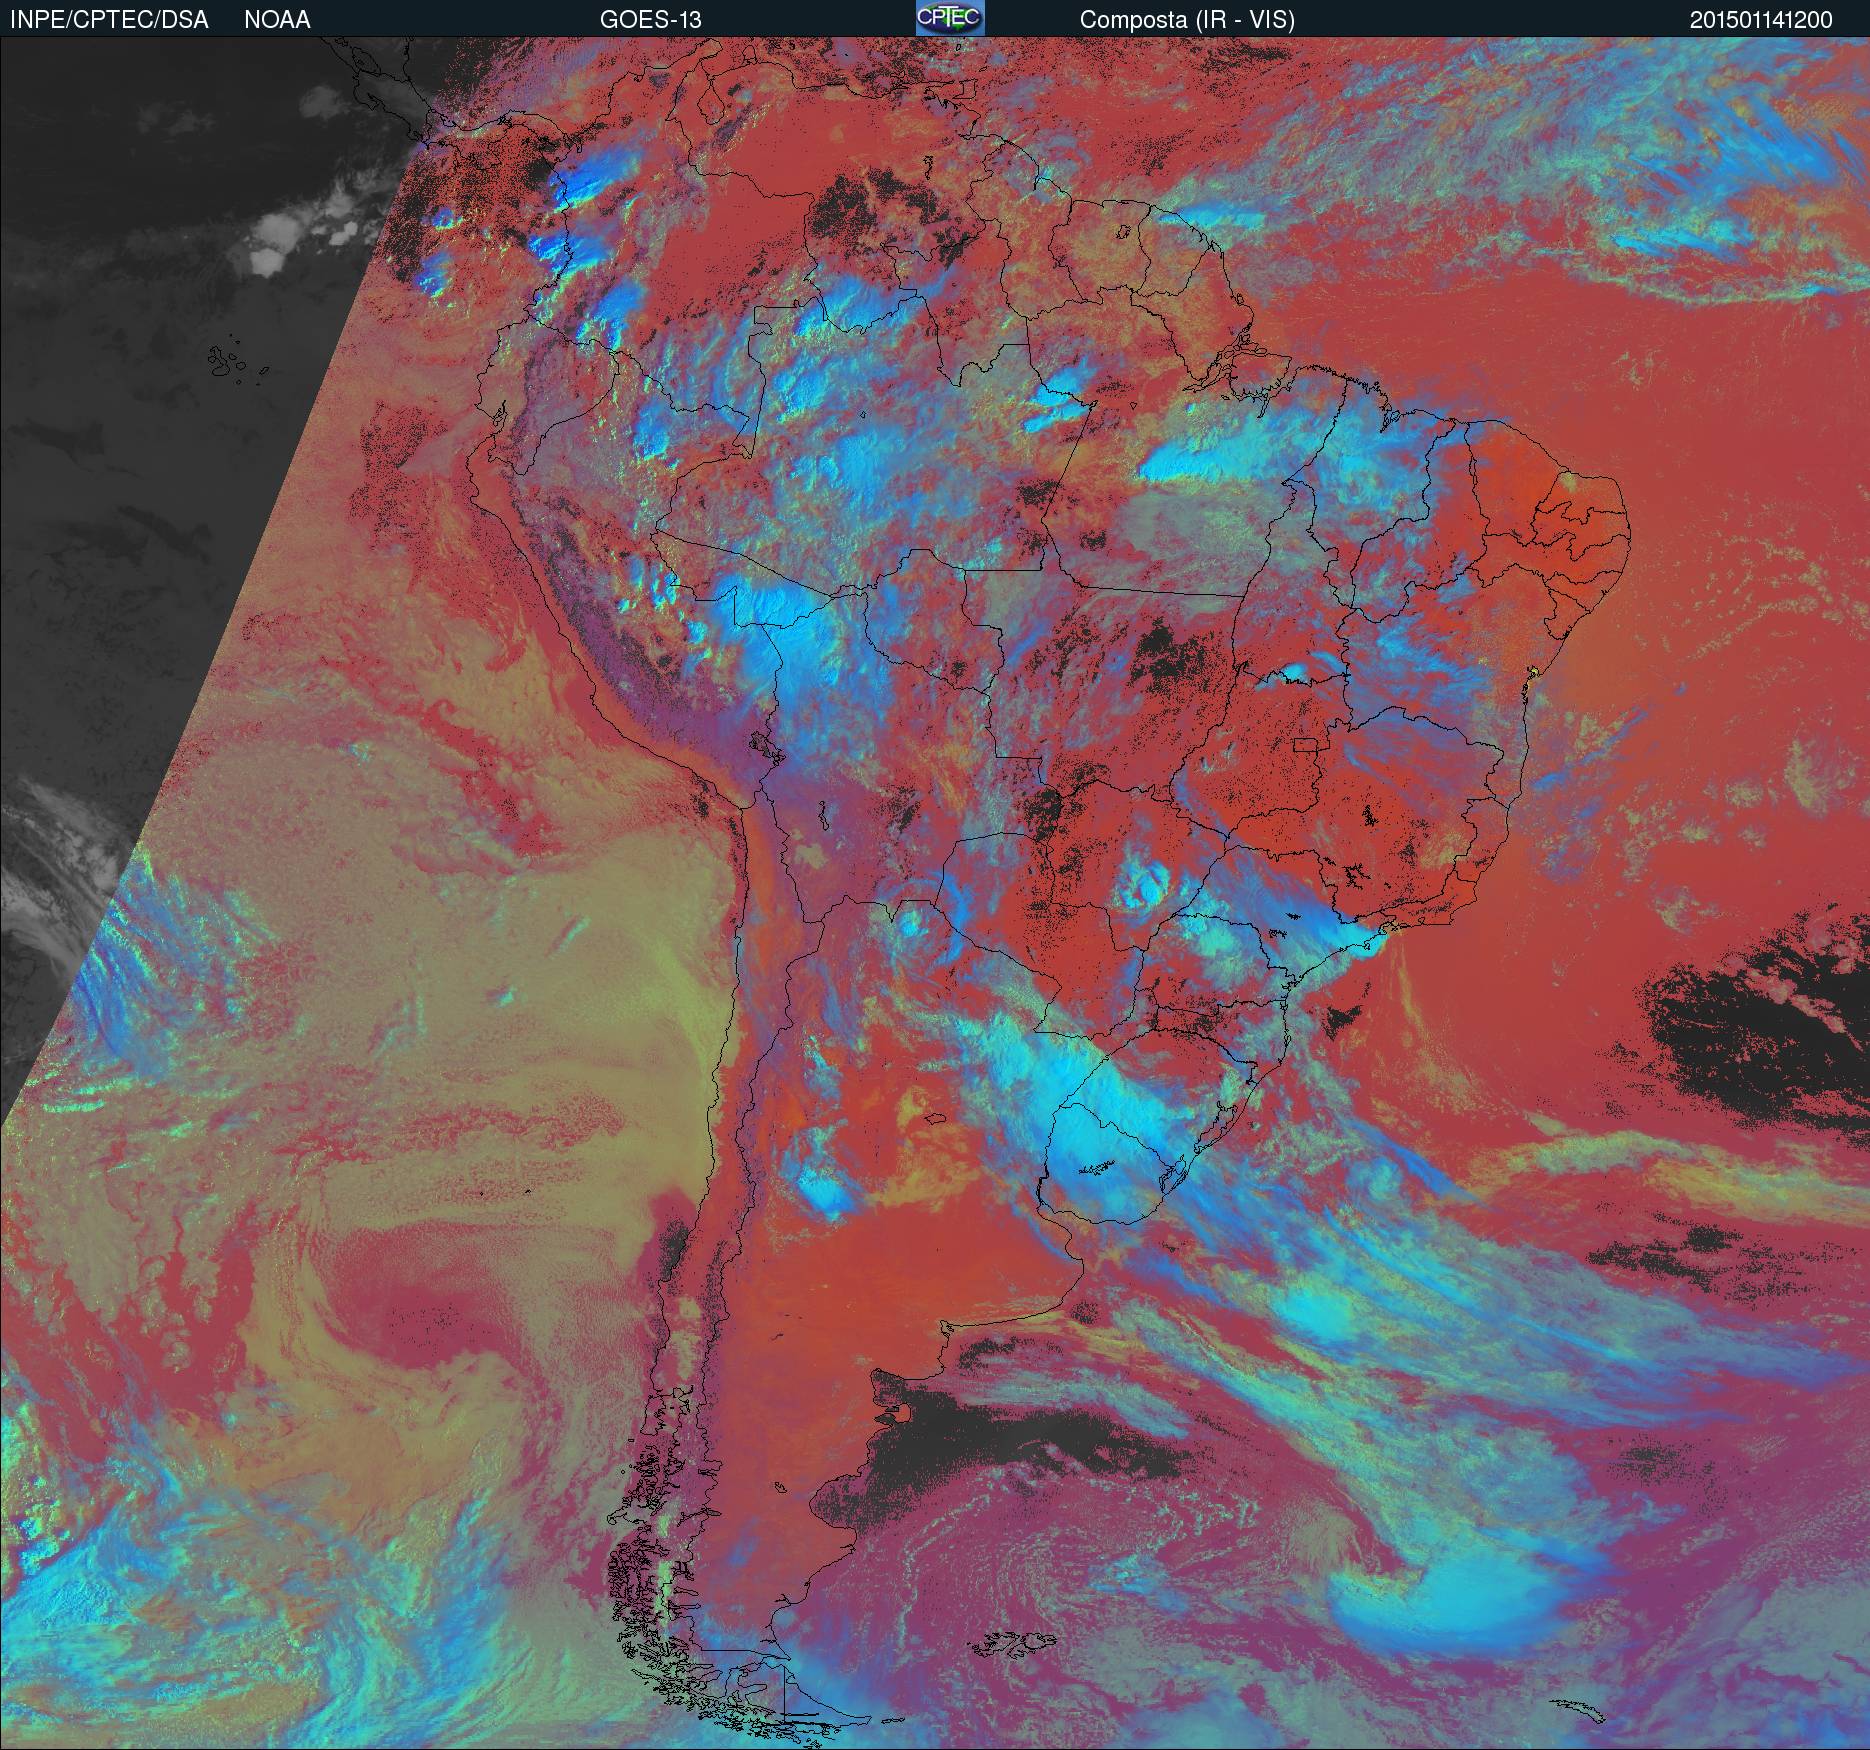Click the CPTEC logo in header

point(950,18)
